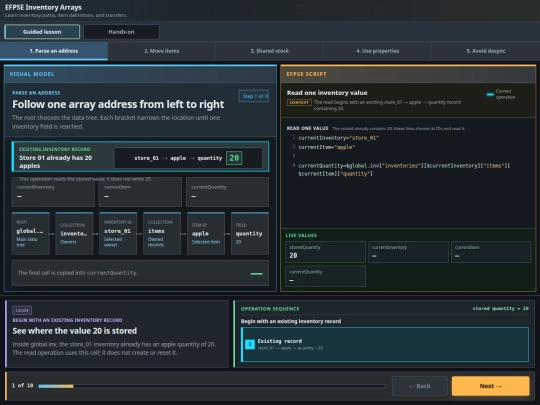Click the 'store_01 → apple → quantity' path
The height and width of the screenshot is (405, 540).
178,158
